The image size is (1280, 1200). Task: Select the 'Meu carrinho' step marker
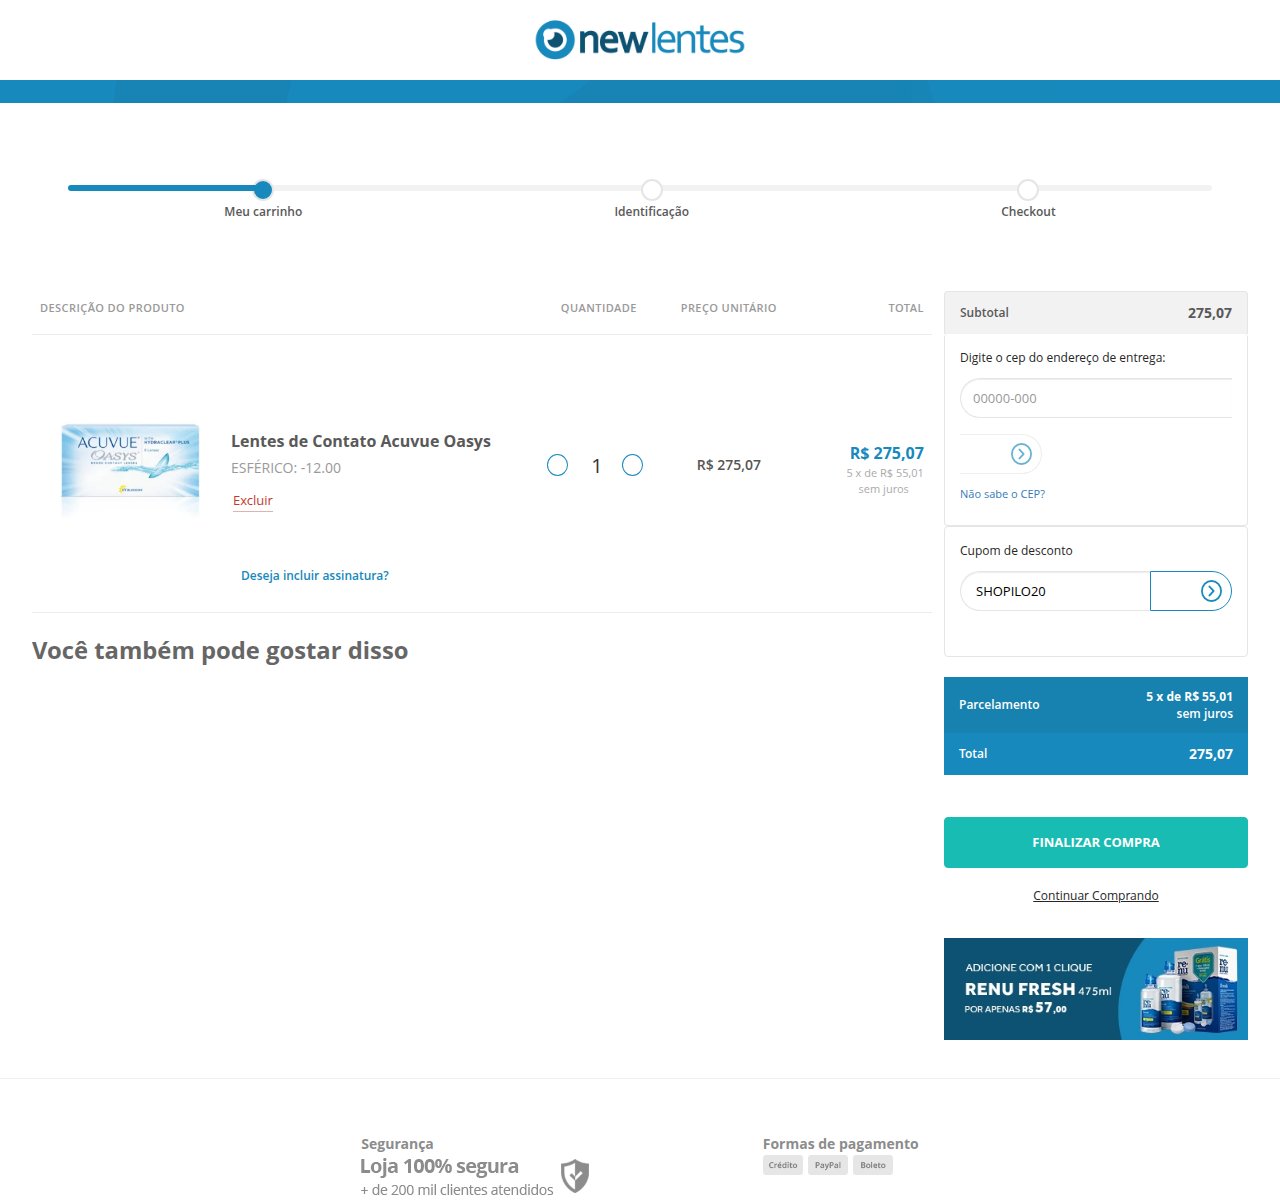click(x=263, y=189)
